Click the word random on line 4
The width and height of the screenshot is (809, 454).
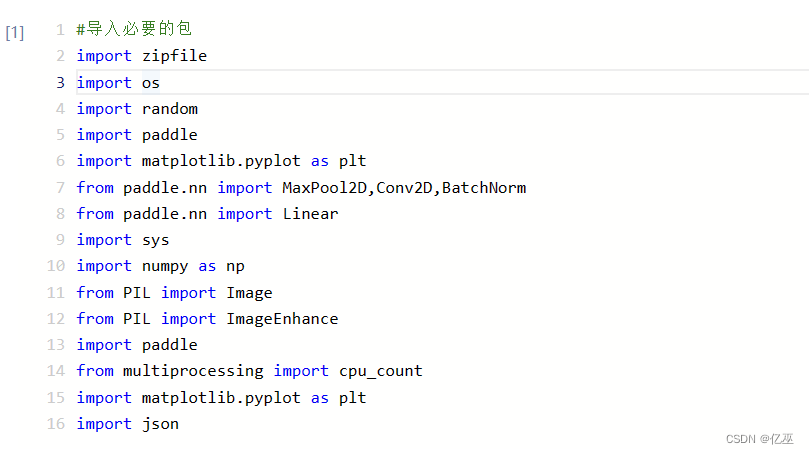(170, 109)
